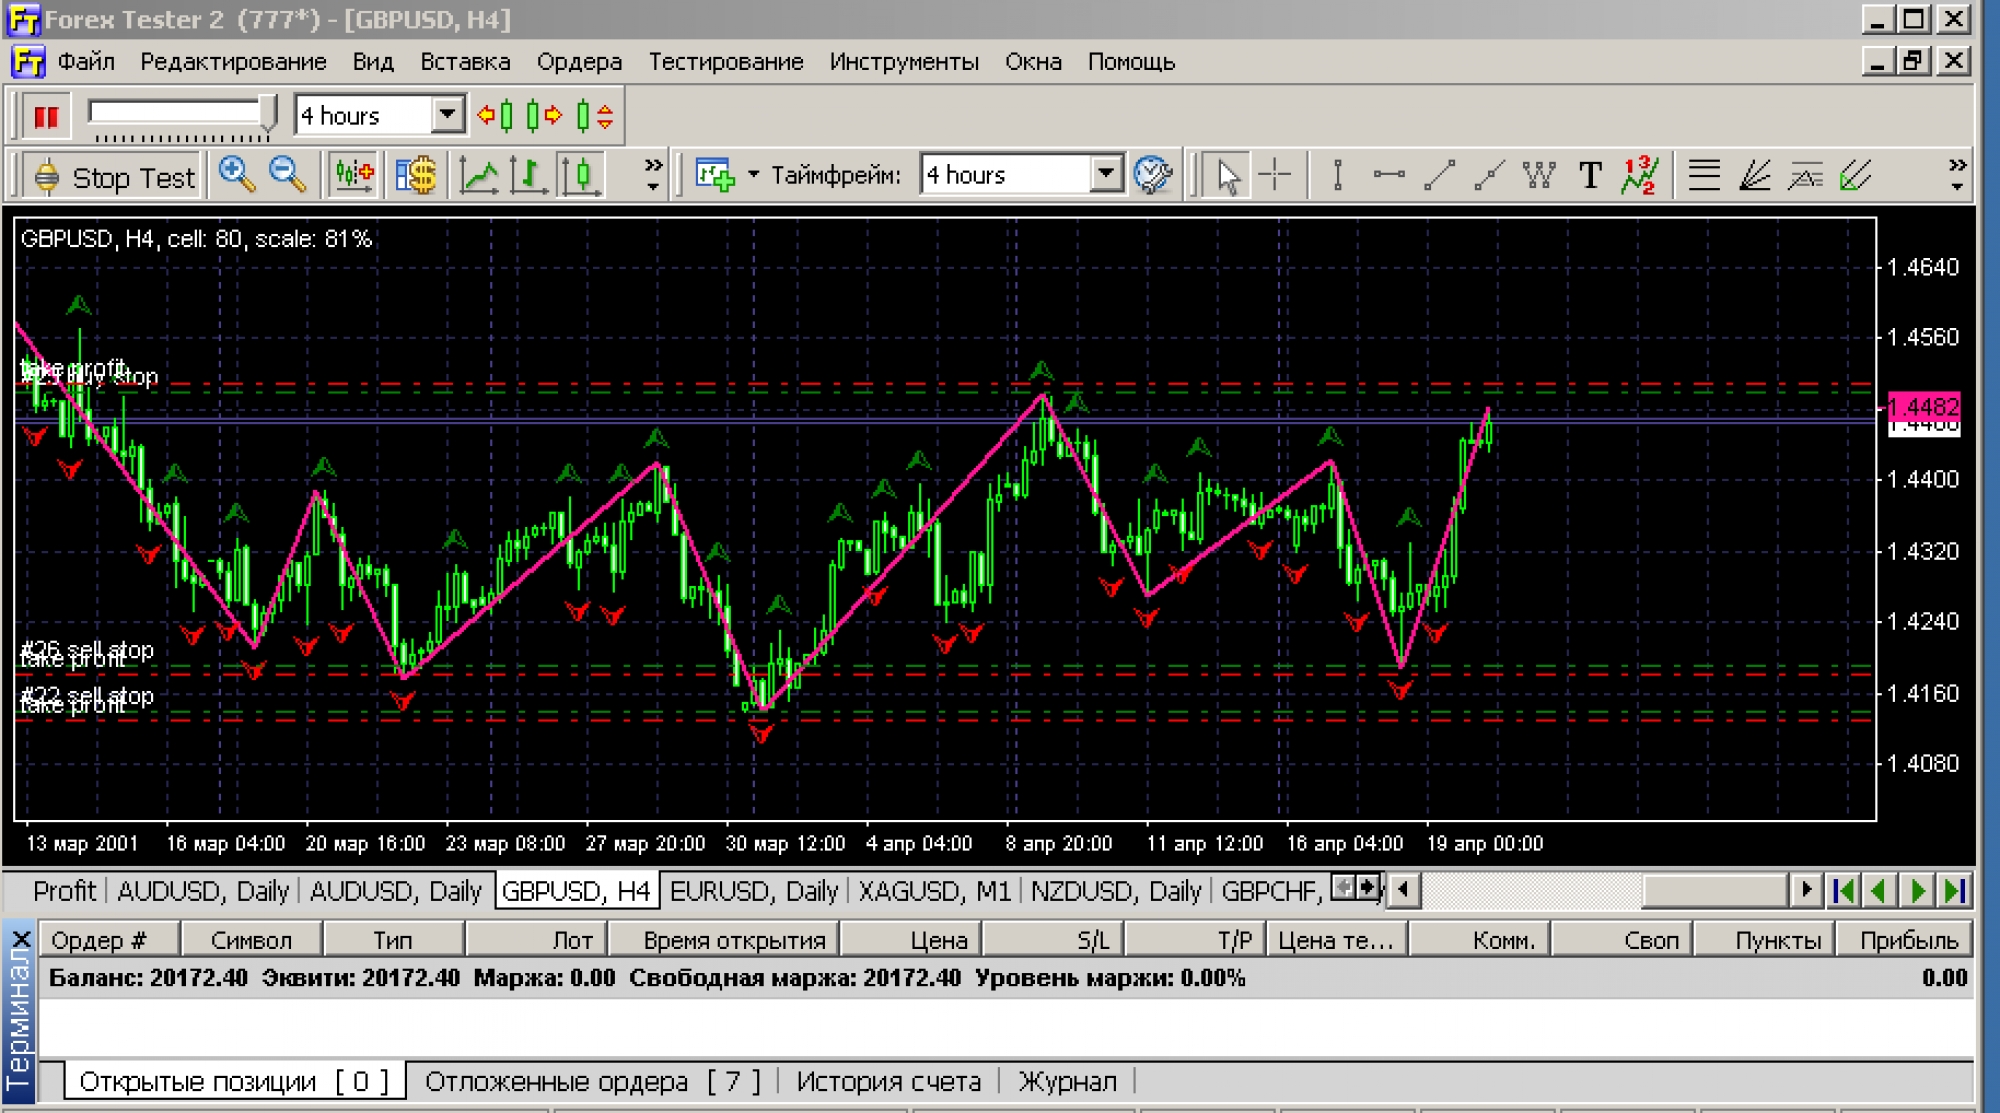The width and height of the screenshot is (2000, 1113).
Task: Select the crosshair tool
Action: point(1274,176)
